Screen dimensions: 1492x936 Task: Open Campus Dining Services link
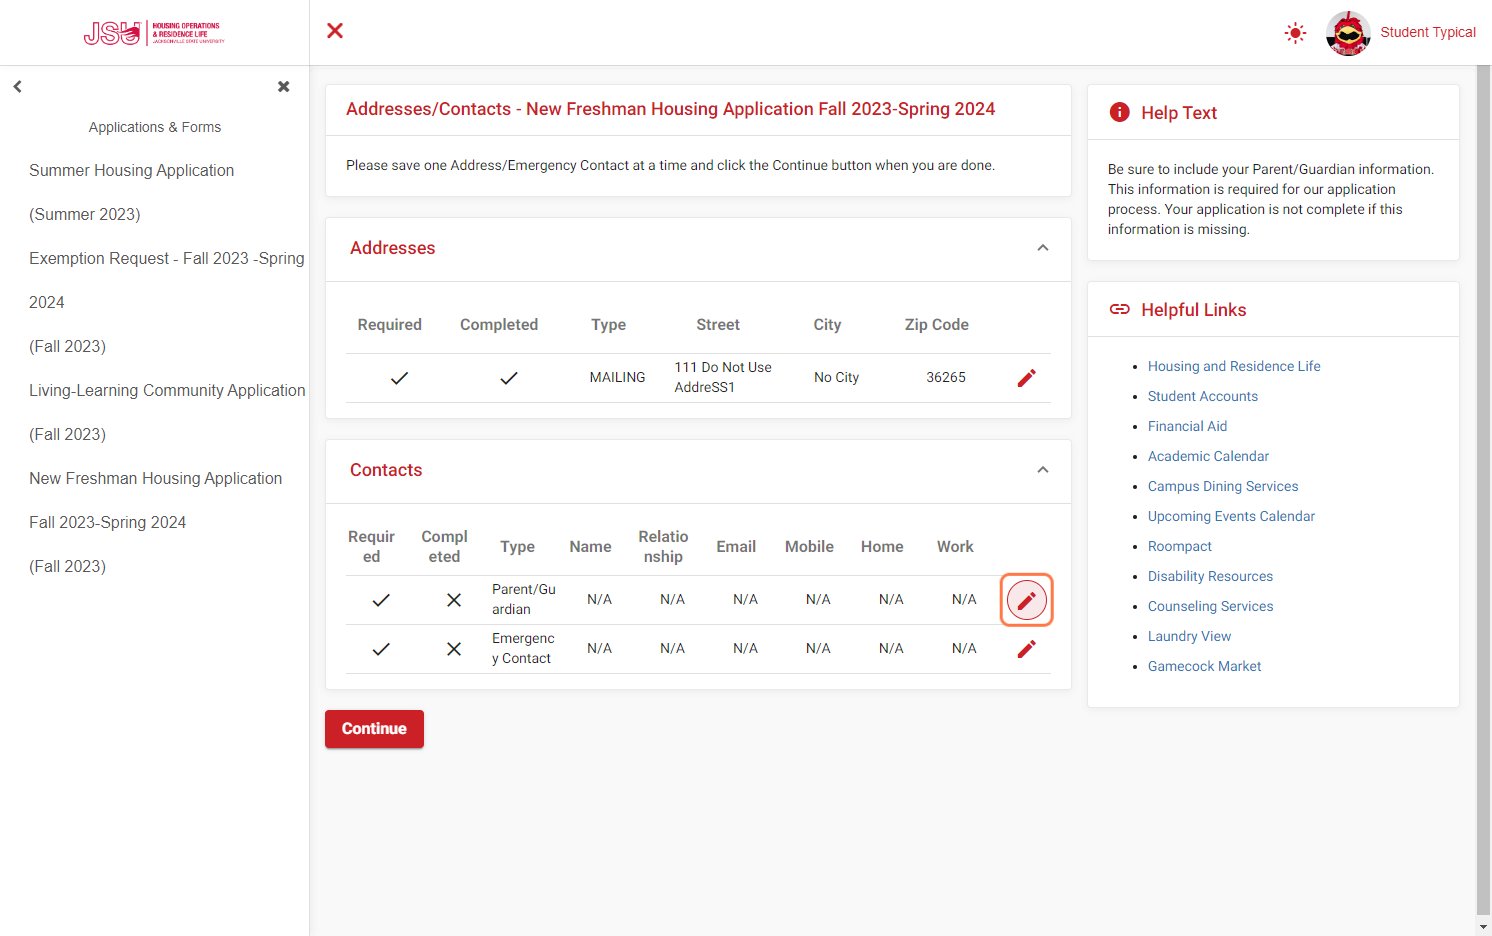(x=1223, y=486)
